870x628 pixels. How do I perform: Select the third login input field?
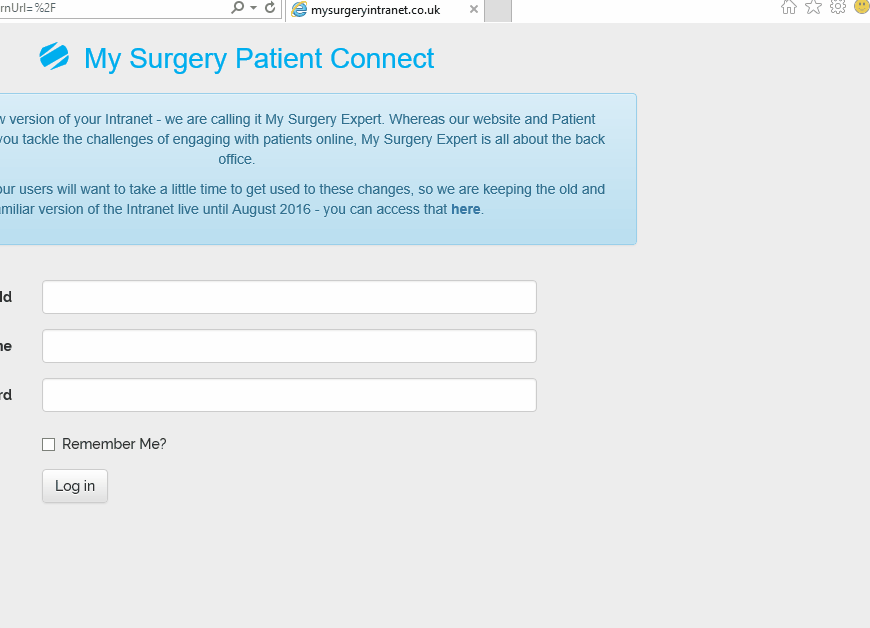(x=289, y=395)
